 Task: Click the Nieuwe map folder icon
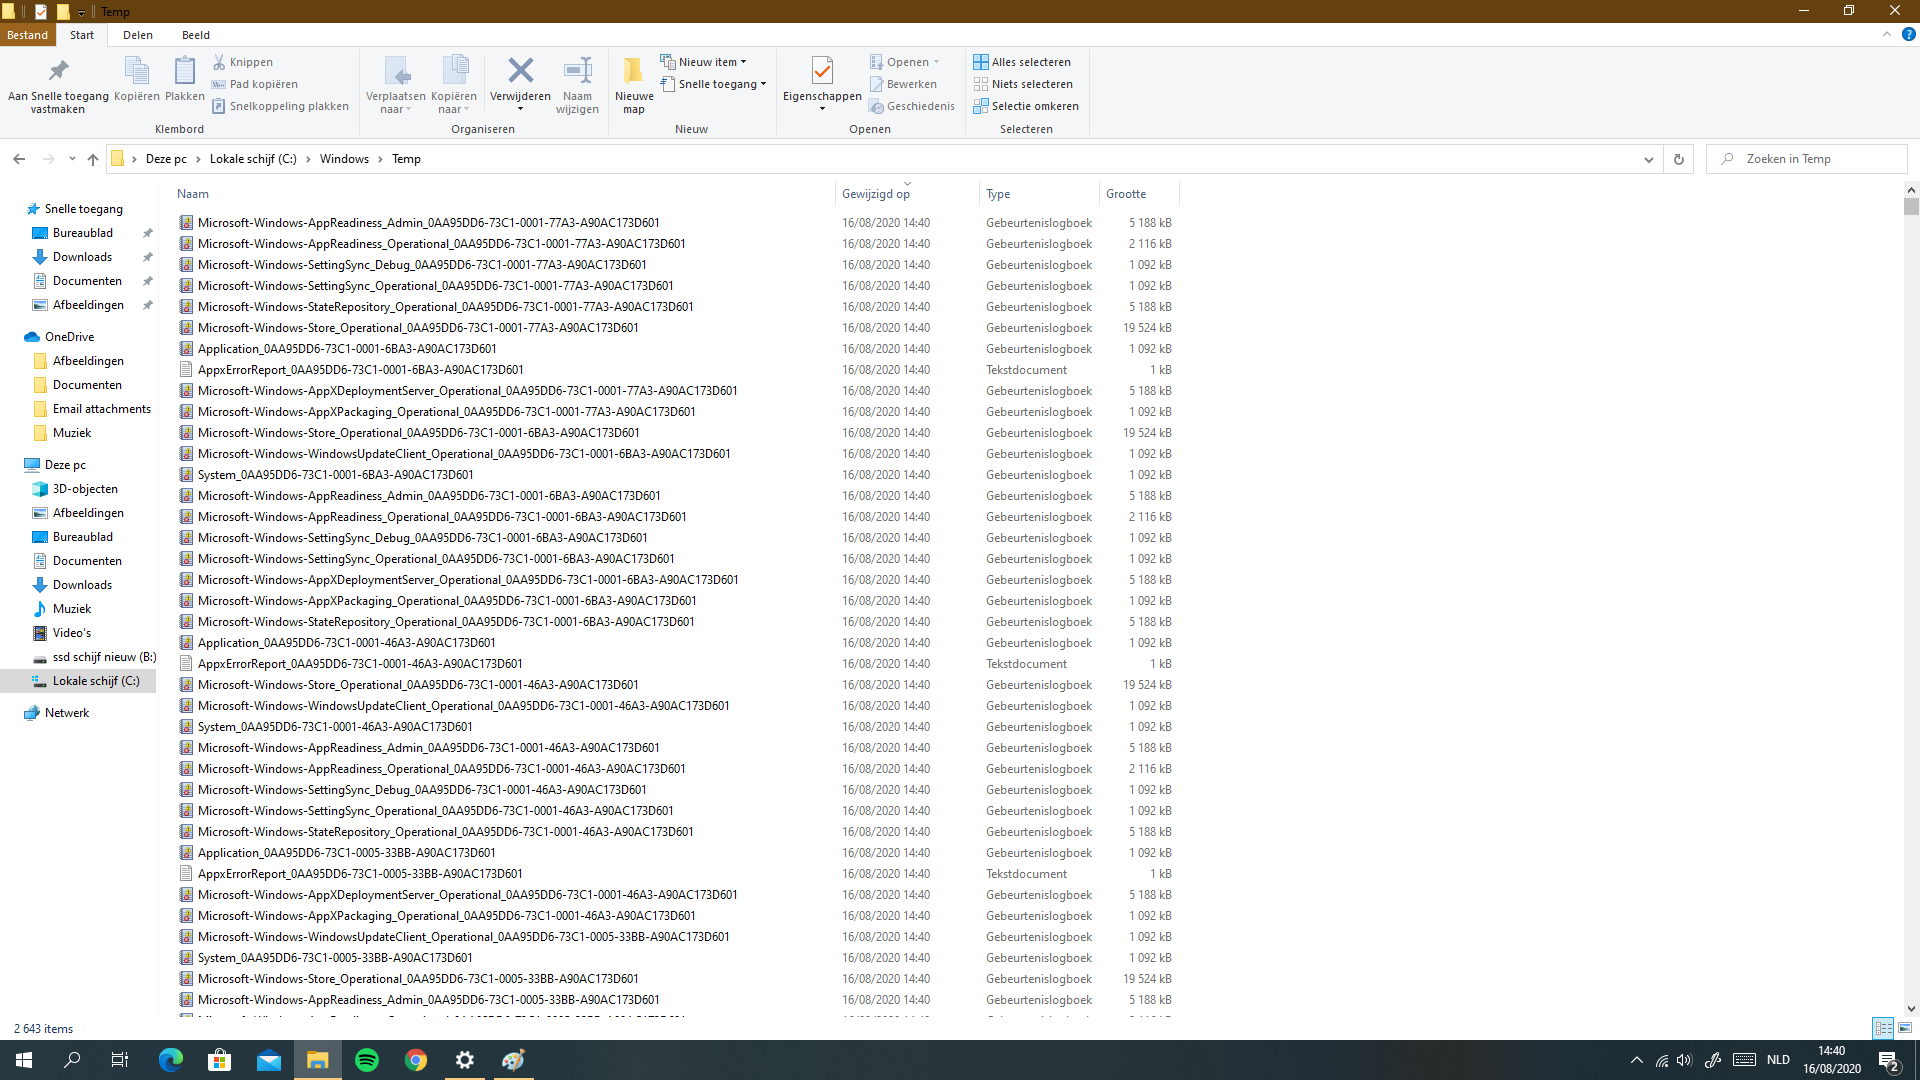click(x=633, y=72)
